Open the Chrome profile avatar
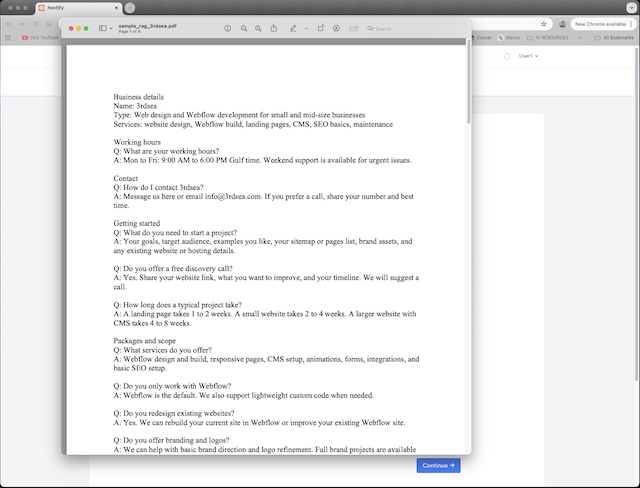This screenshot has width=640, height=488. click(x=562, y=24)
